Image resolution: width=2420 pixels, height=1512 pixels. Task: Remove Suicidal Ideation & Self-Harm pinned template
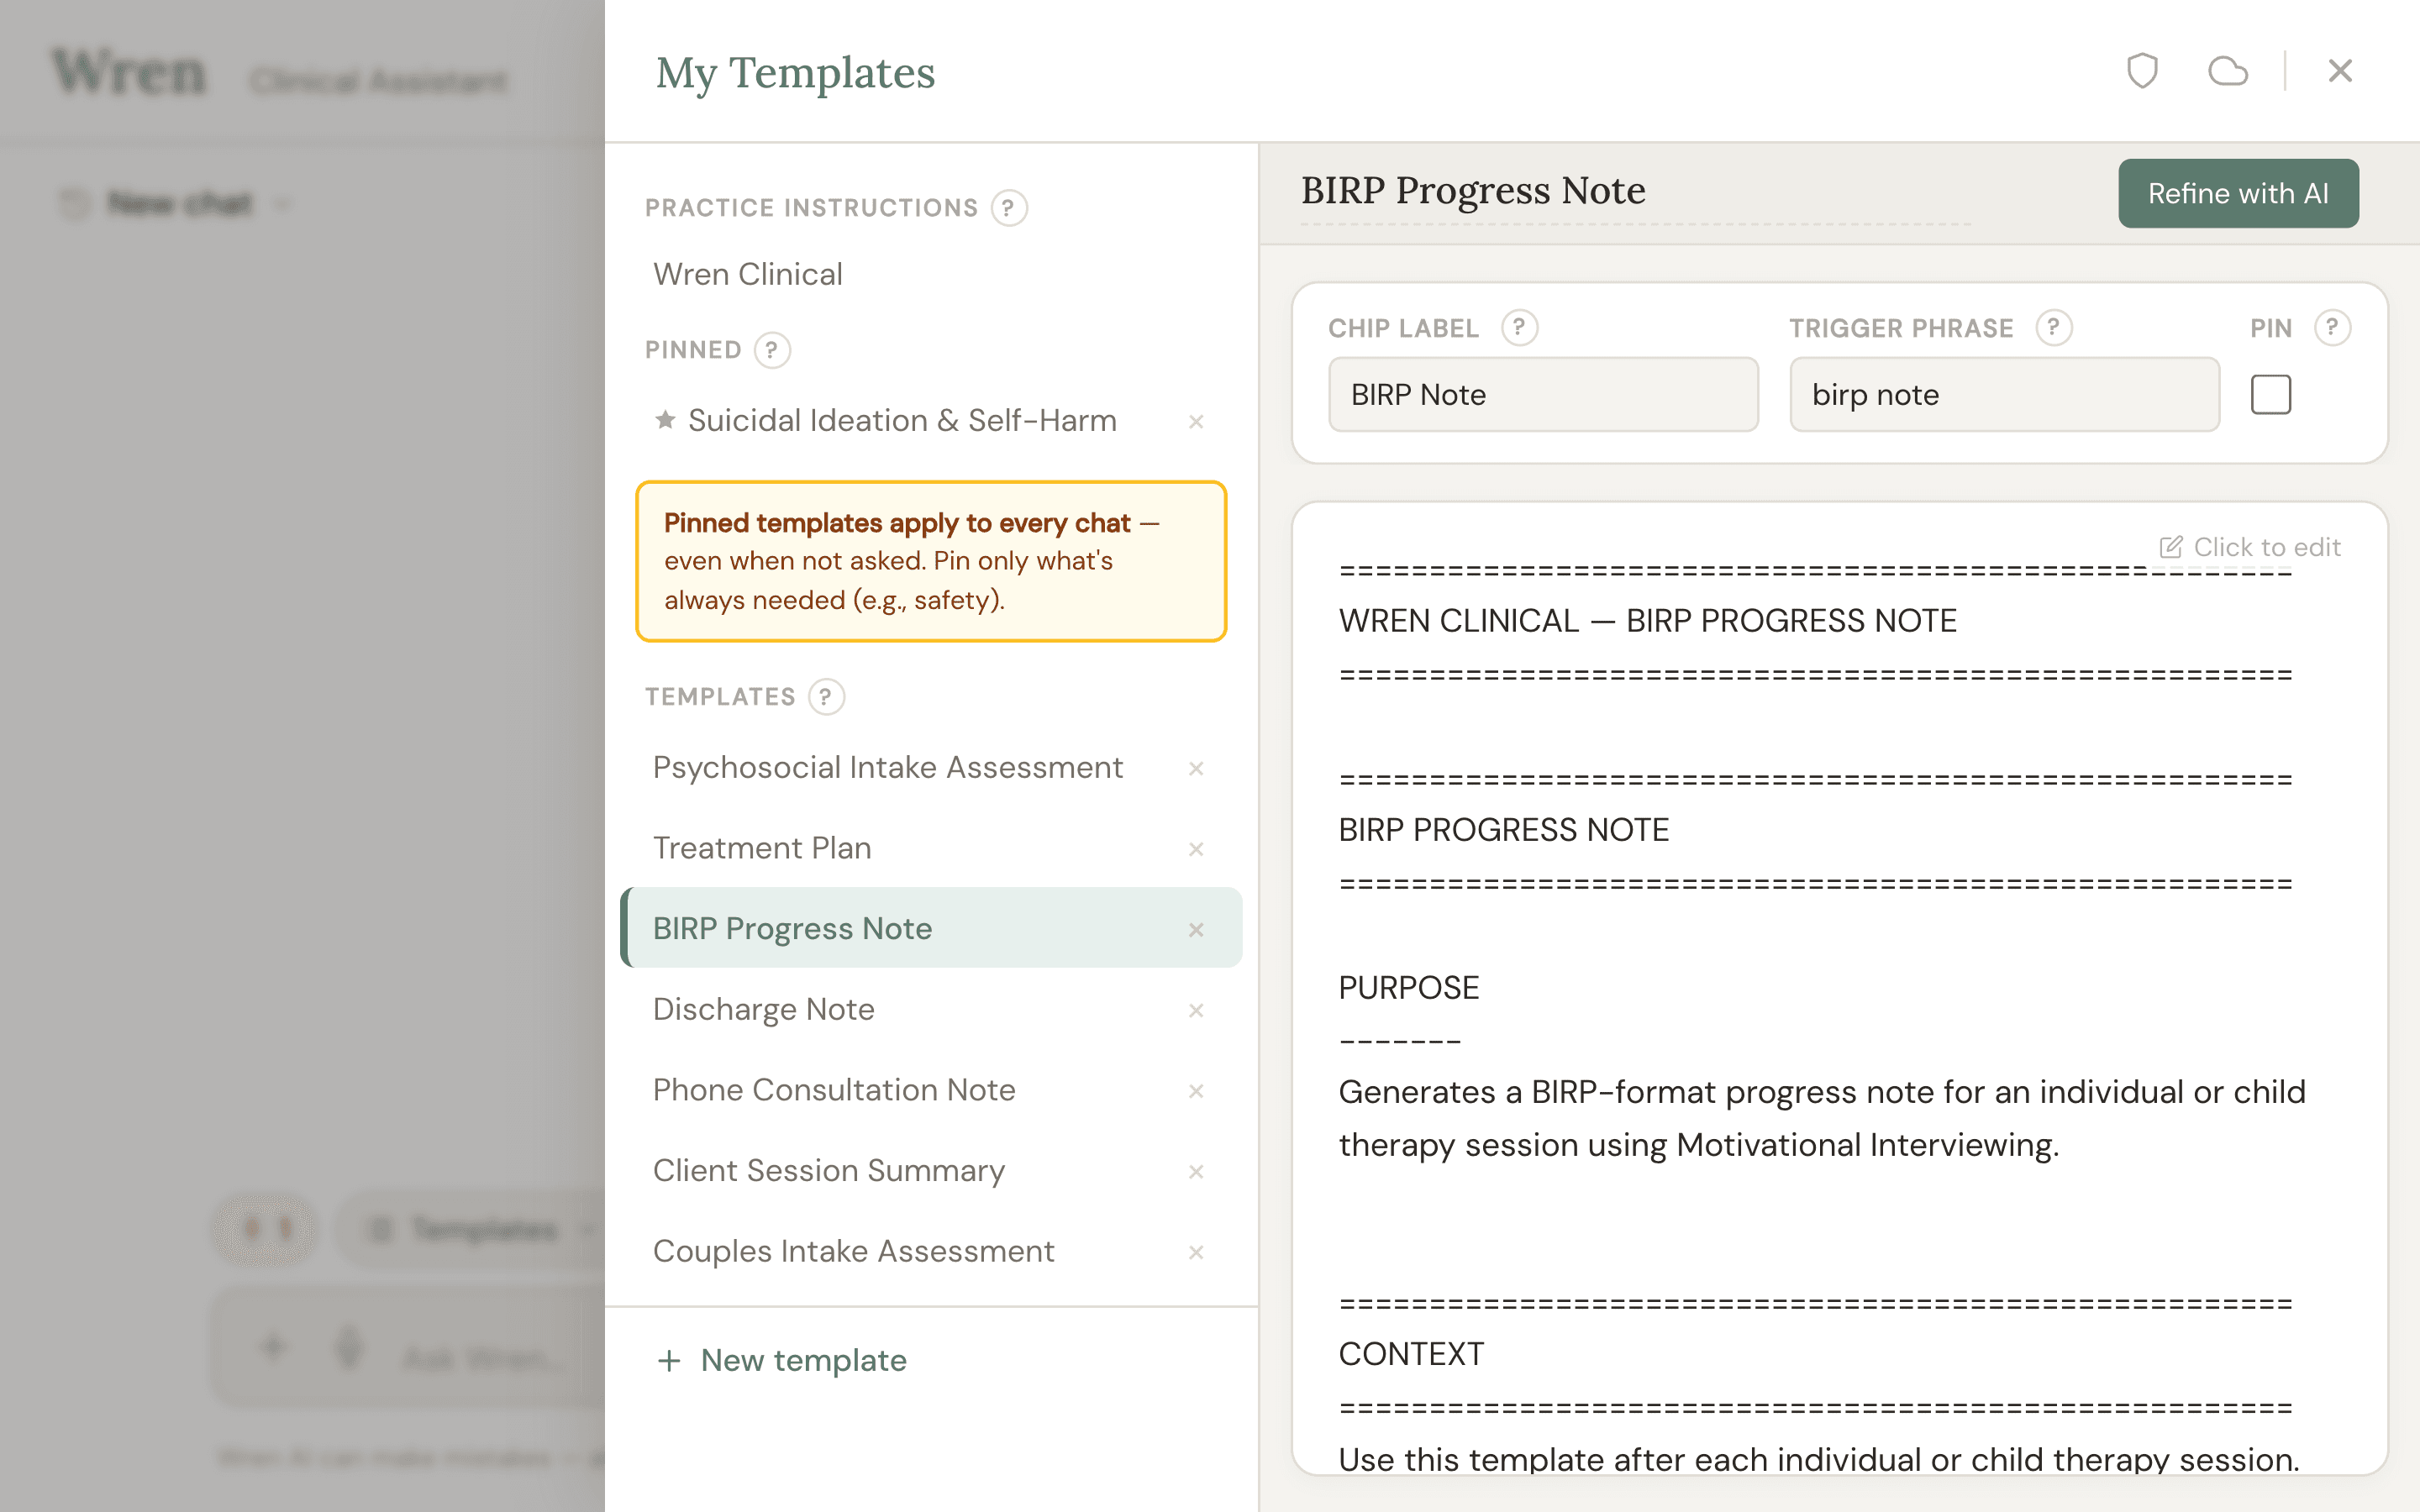coord(1196,422)
